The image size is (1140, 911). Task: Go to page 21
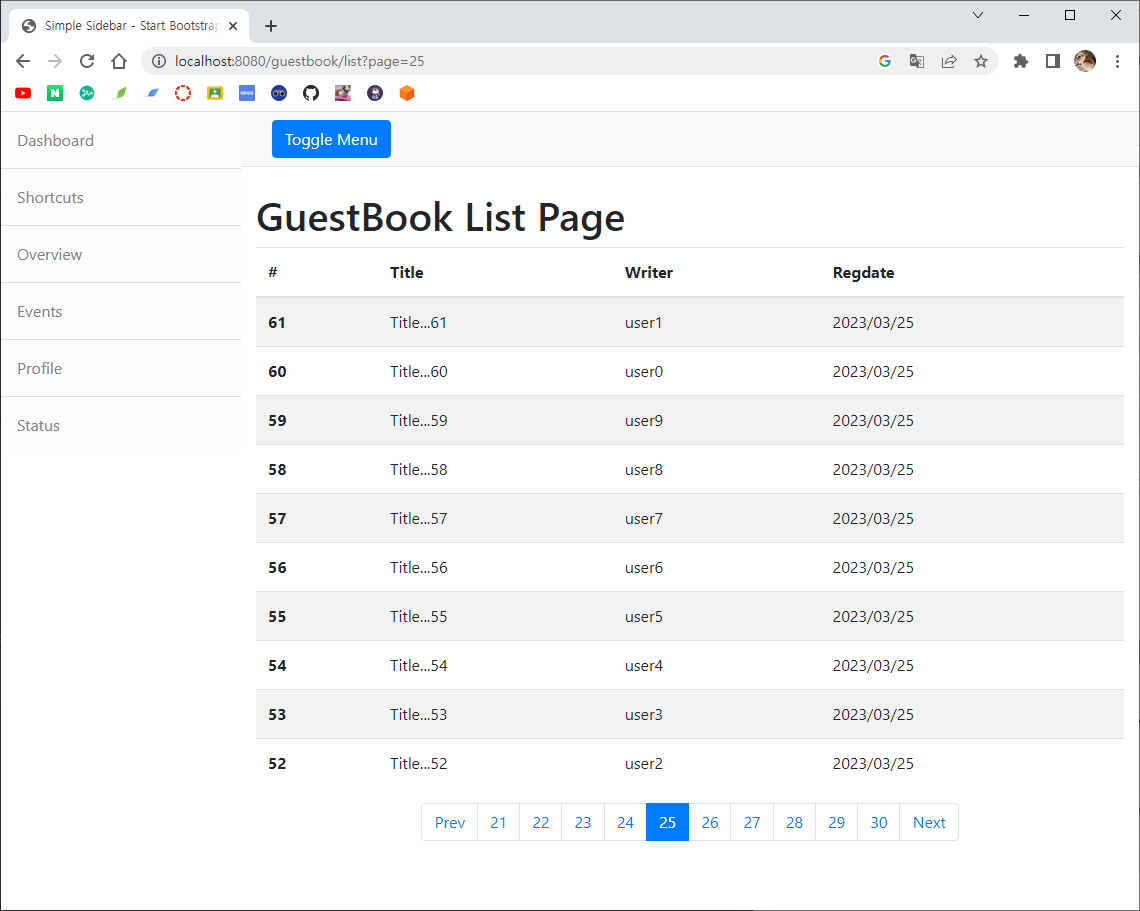click(498, 822)
